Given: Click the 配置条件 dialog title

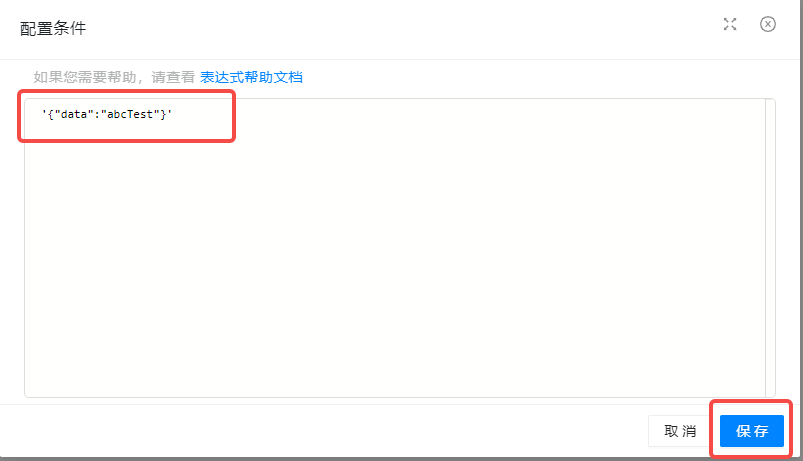Looking at the screenshot, I should click(53, 28).
